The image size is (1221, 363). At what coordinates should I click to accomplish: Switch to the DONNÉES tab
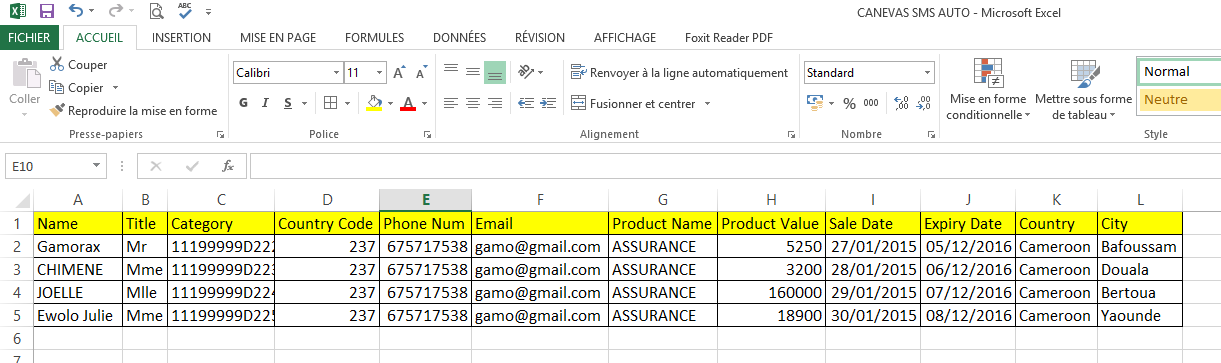[x=459, y=38]
